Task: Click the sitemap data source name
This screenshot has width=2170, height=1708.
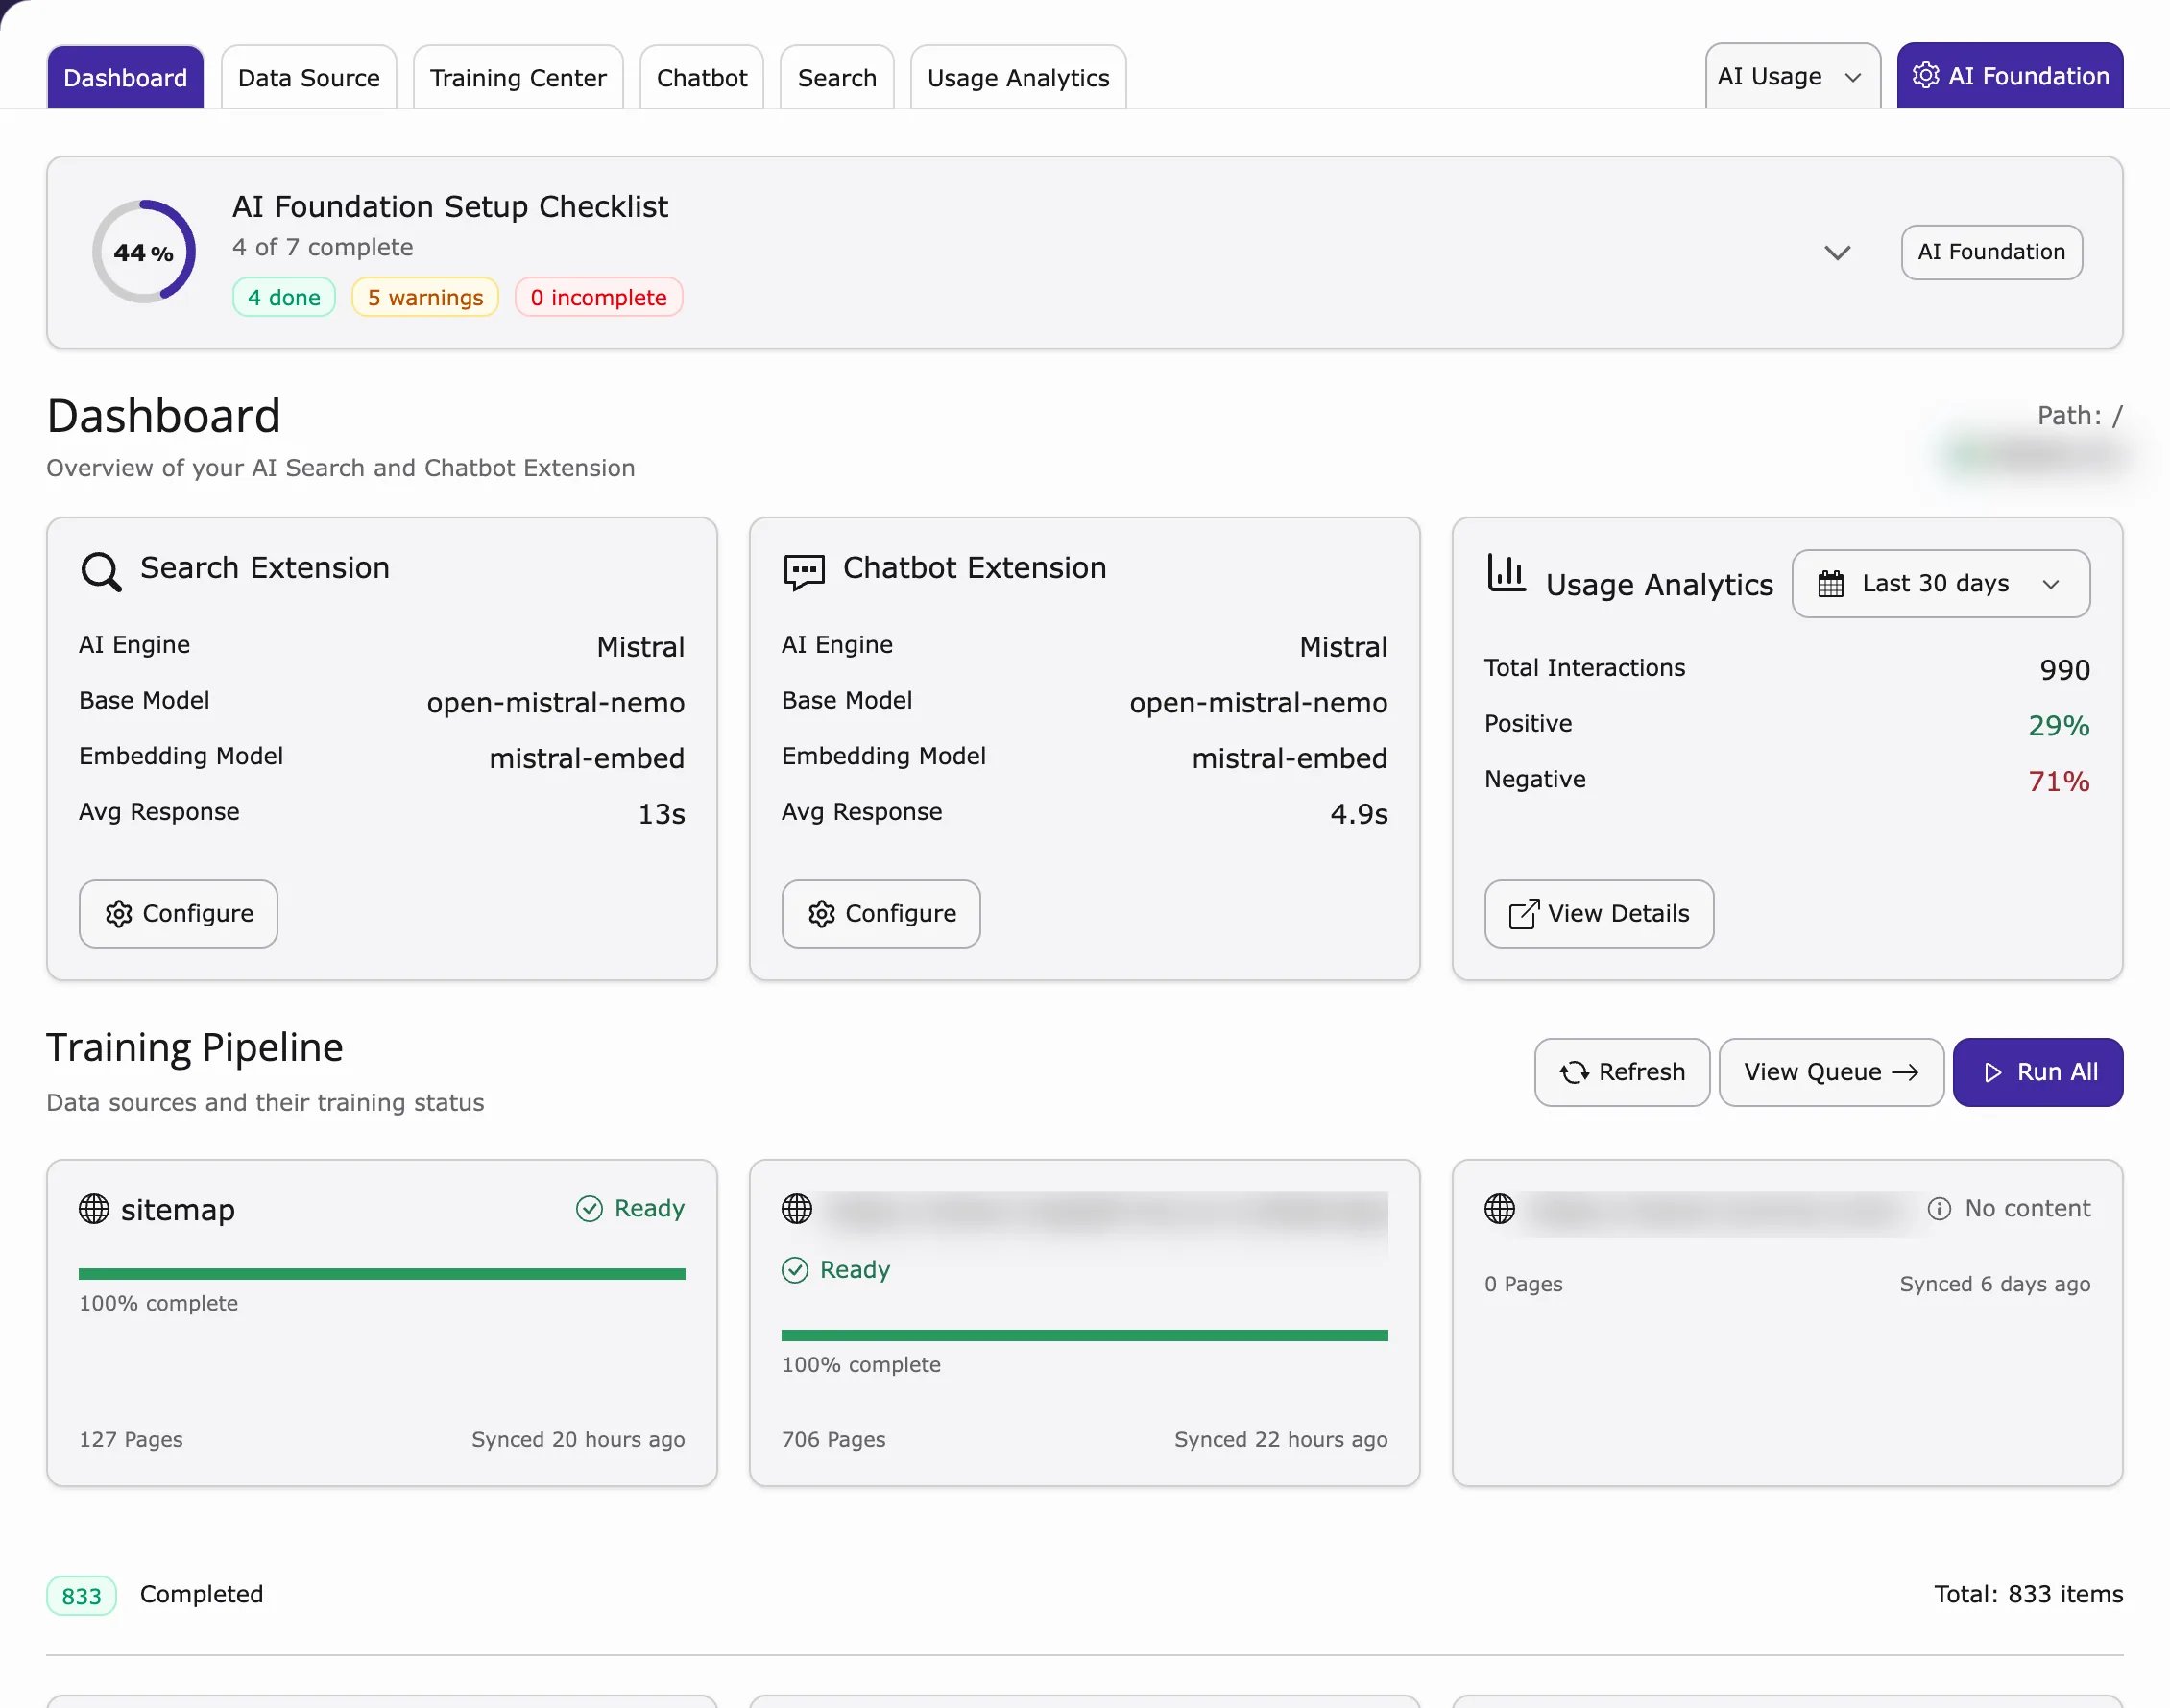Action: pos(178,1209)
